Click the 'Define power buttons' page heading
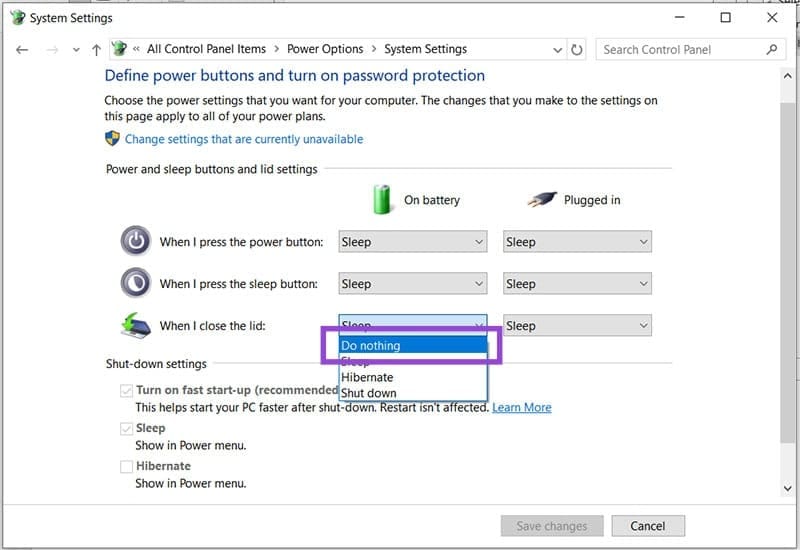Viewport: 800px width, 550px height. (x=294, y=76)
